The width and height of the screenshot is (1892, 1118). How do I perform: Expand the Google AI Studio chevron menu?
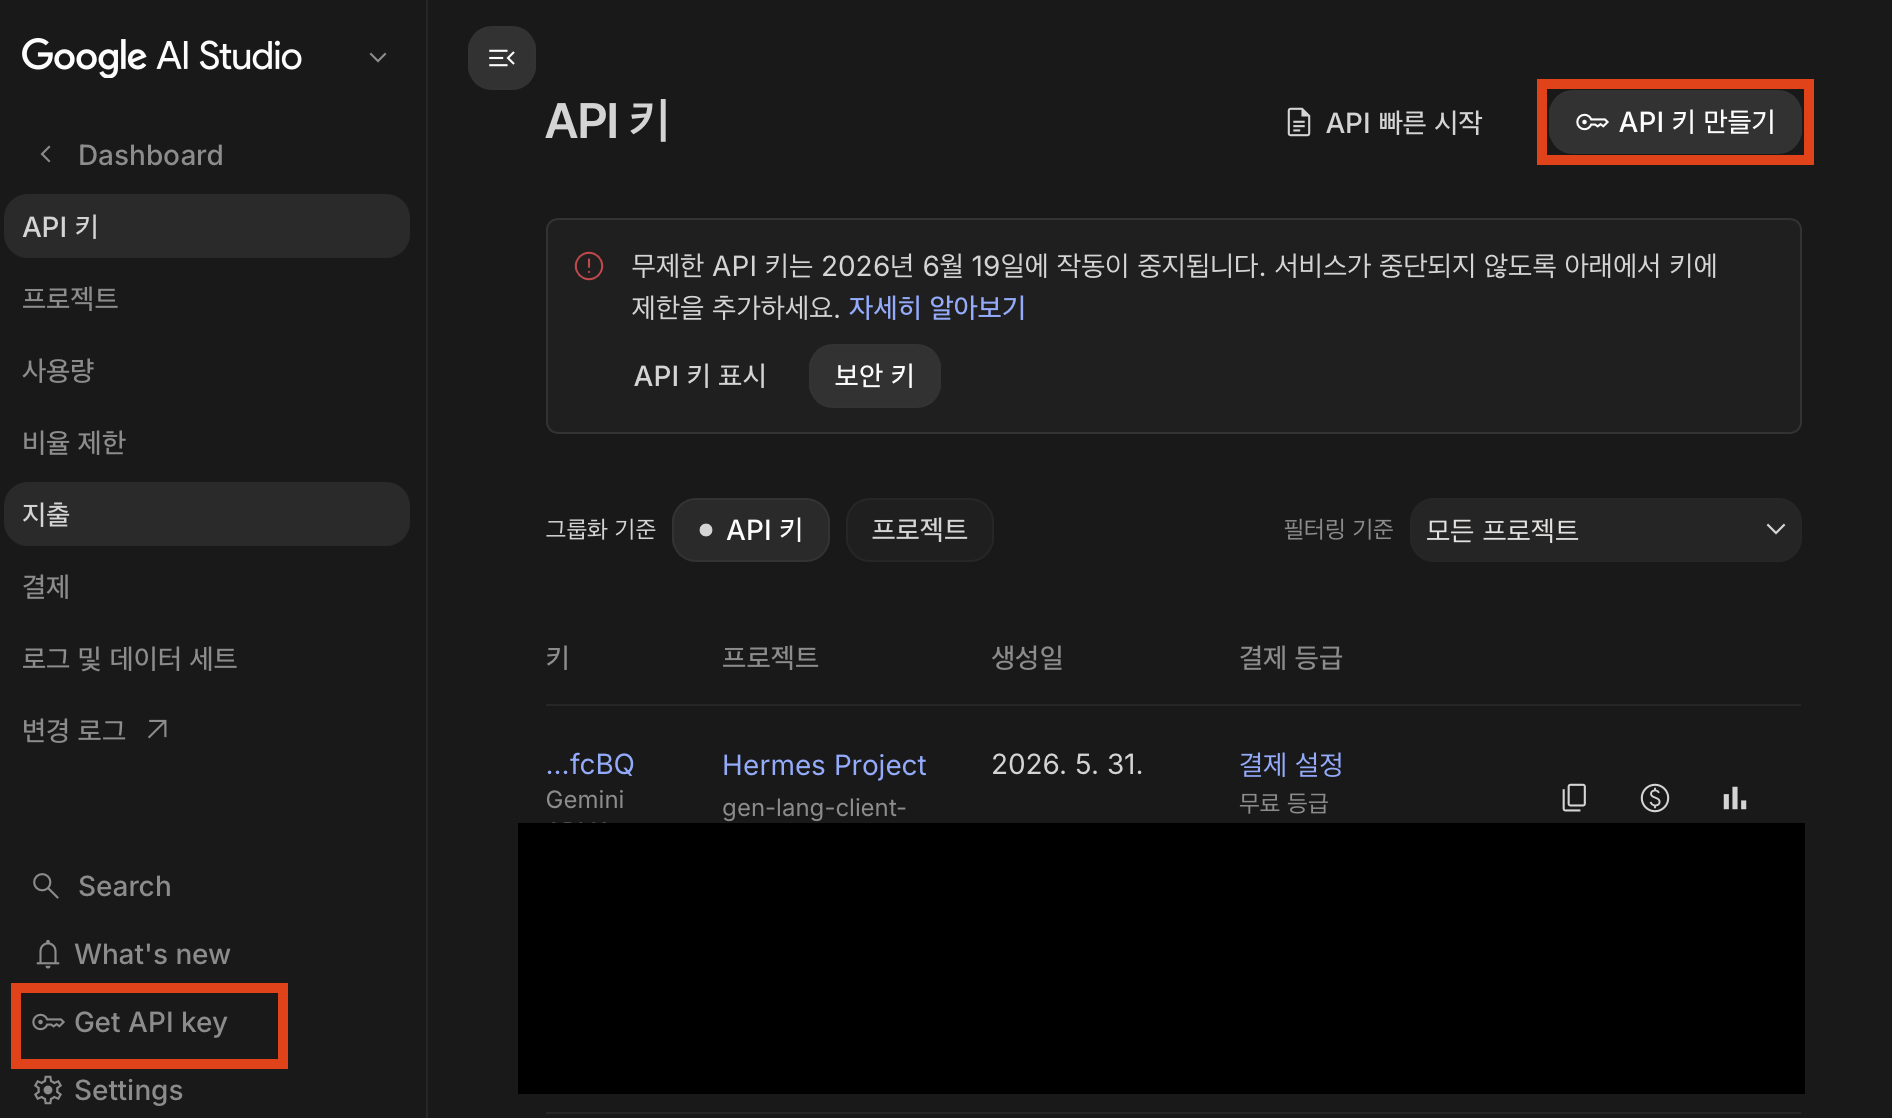pos(378,58)
